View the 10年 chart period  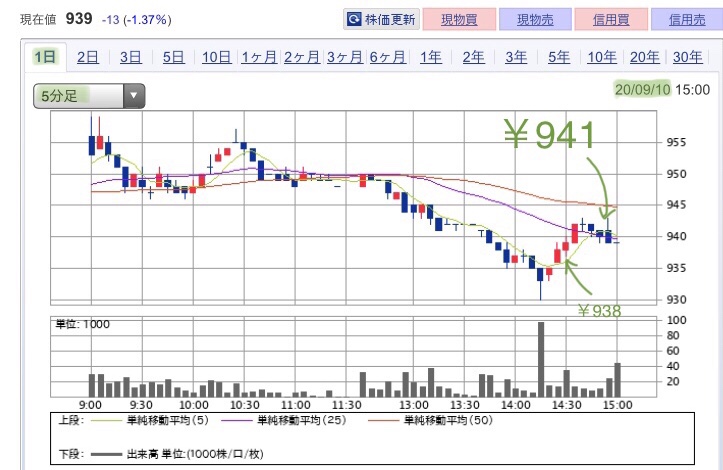602,57
